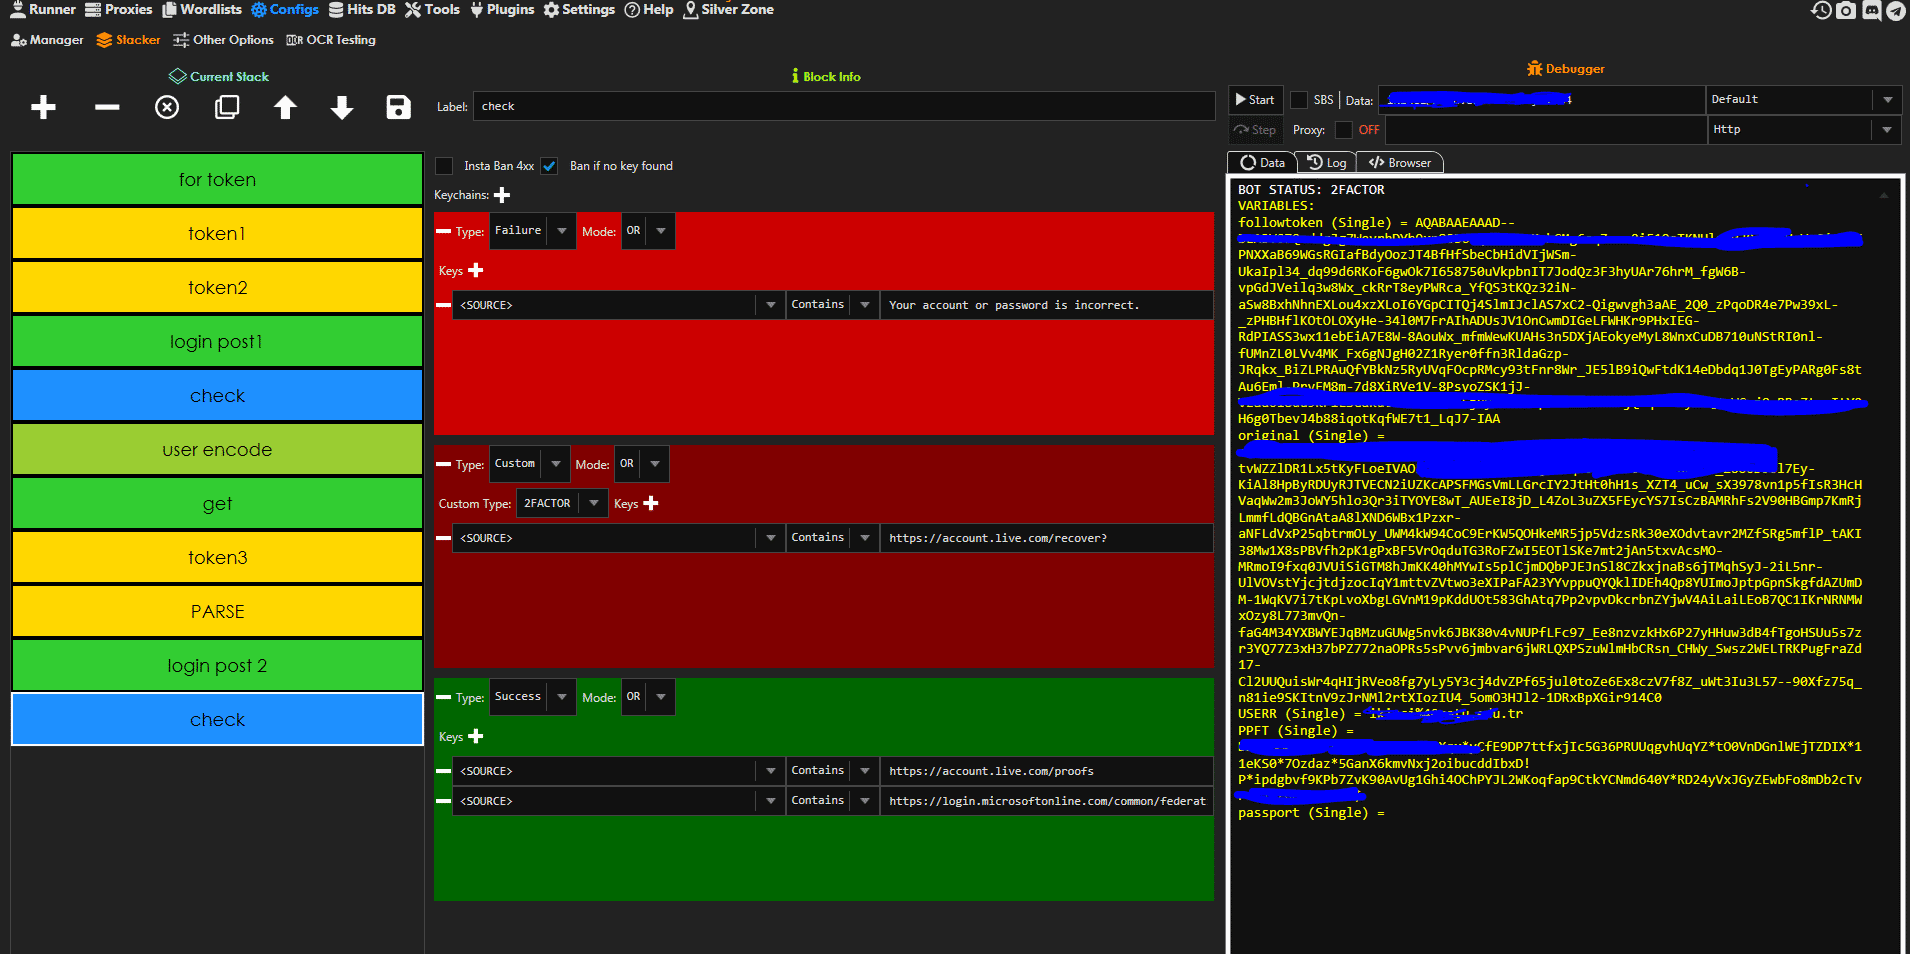Click the clone block icon
This screenshot has width=1910, height=954.
227,108
